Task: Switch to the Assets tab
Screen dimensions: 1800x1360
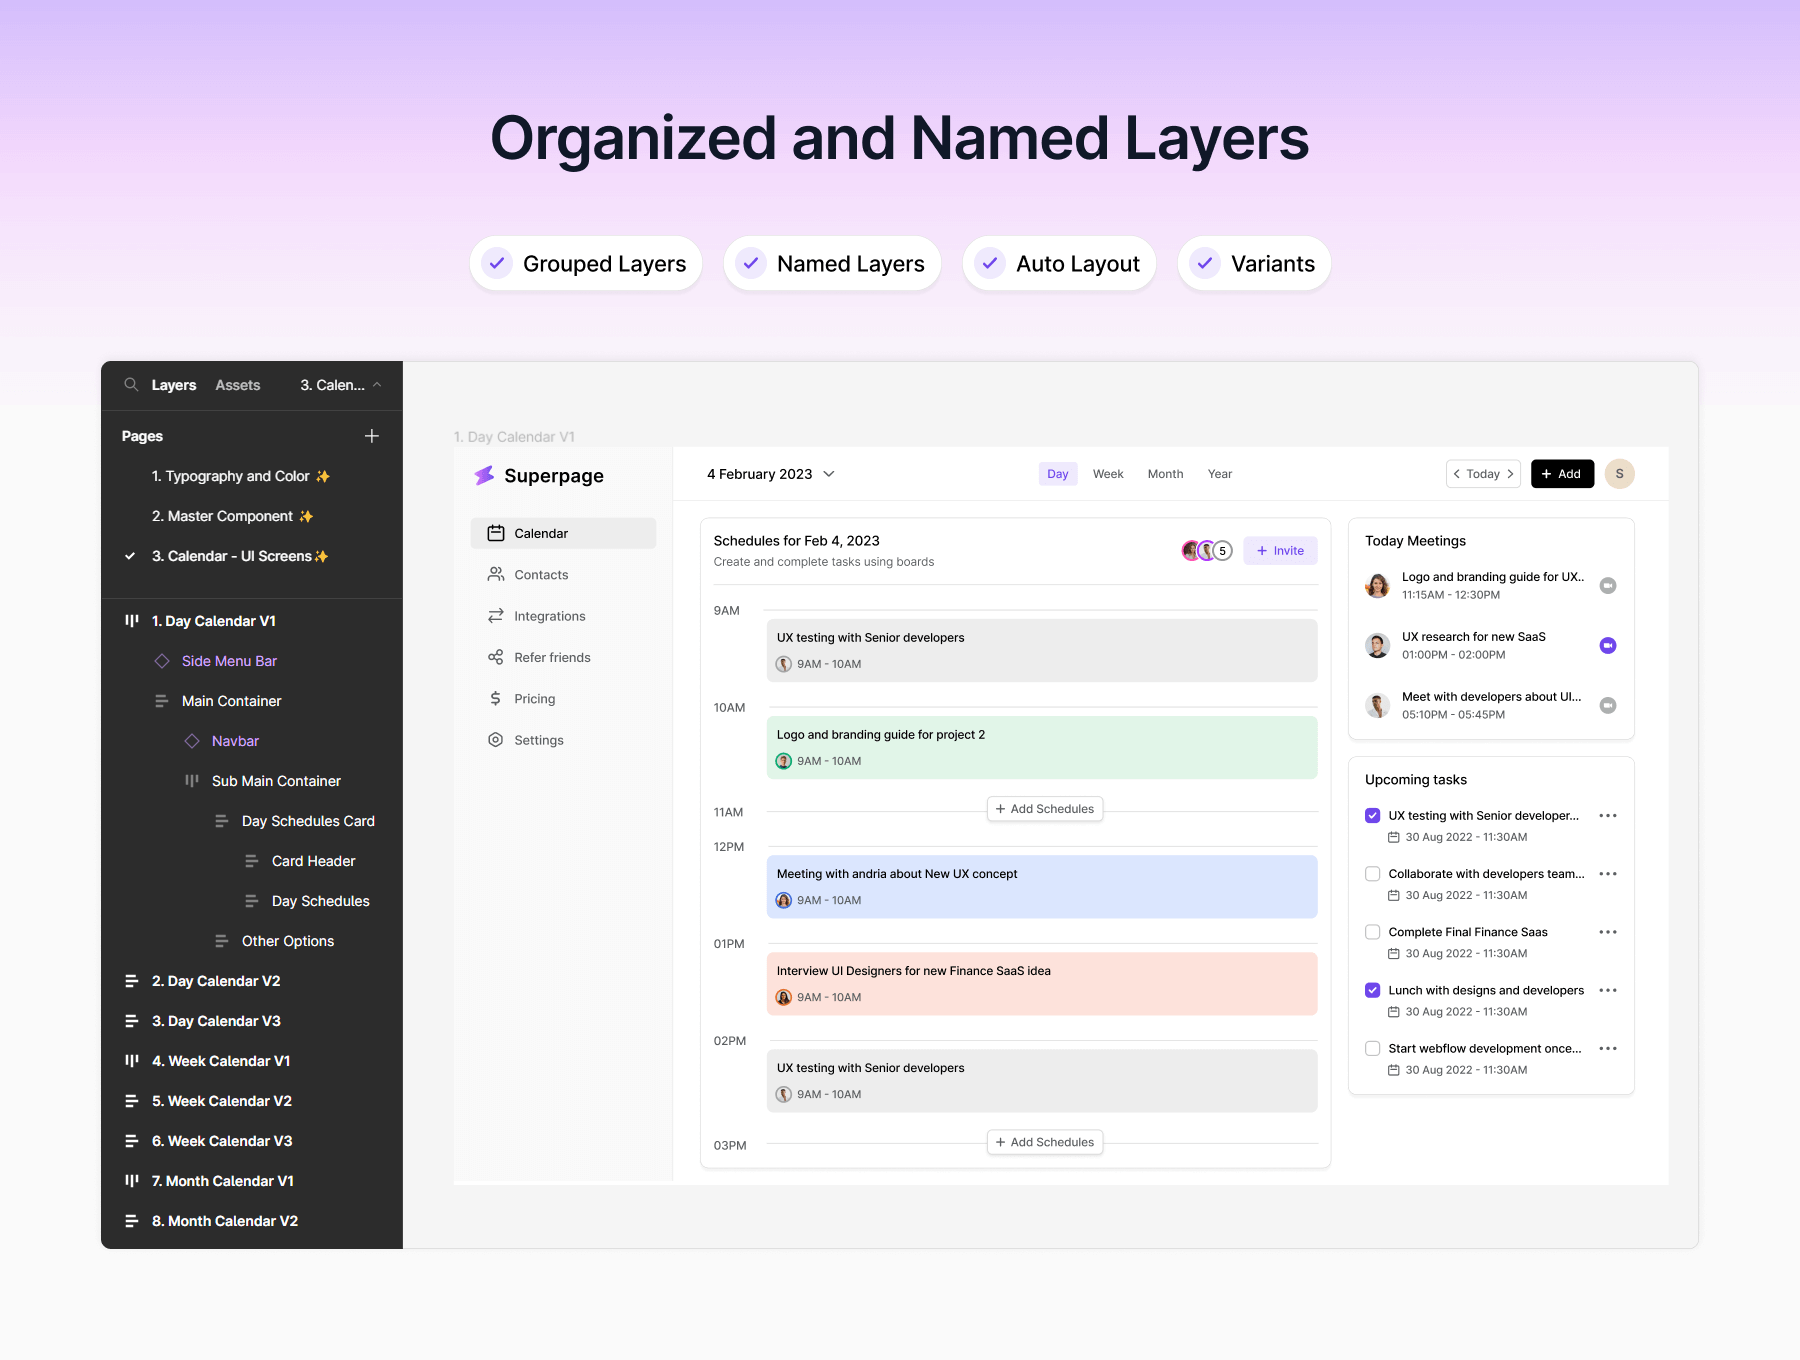Action: click(238, 385)
